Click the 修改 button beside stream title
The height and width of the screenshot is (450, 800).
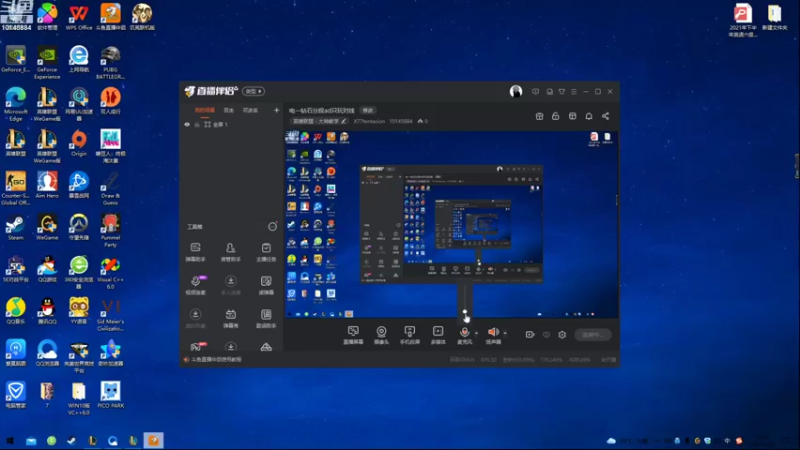[368, 110]
